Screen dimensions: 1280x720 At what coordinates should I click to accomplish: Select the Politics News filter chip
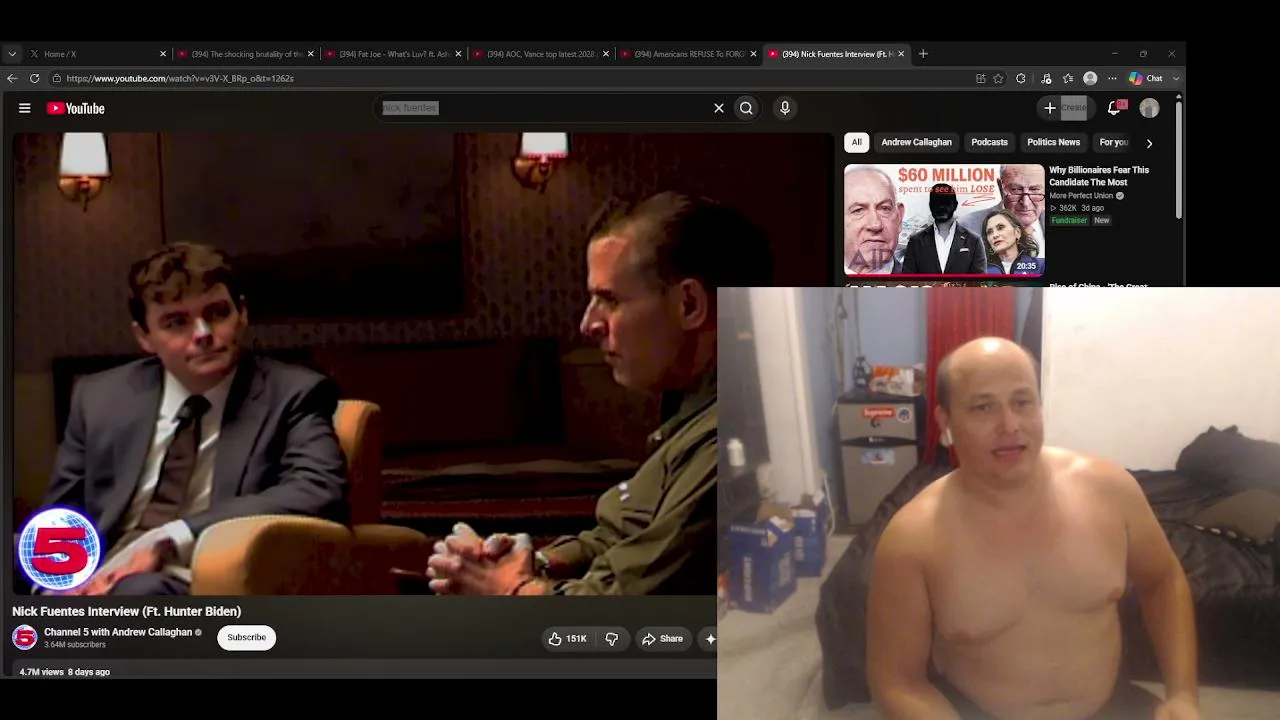(1053, 142)
